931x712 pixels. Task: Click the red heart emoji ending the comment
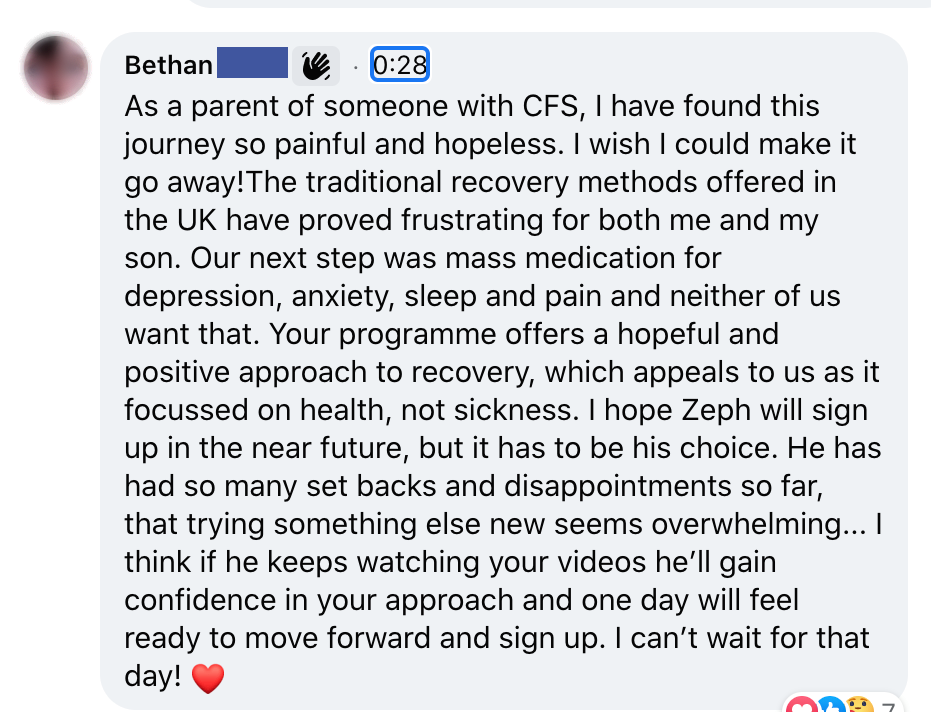pos(207,679)
